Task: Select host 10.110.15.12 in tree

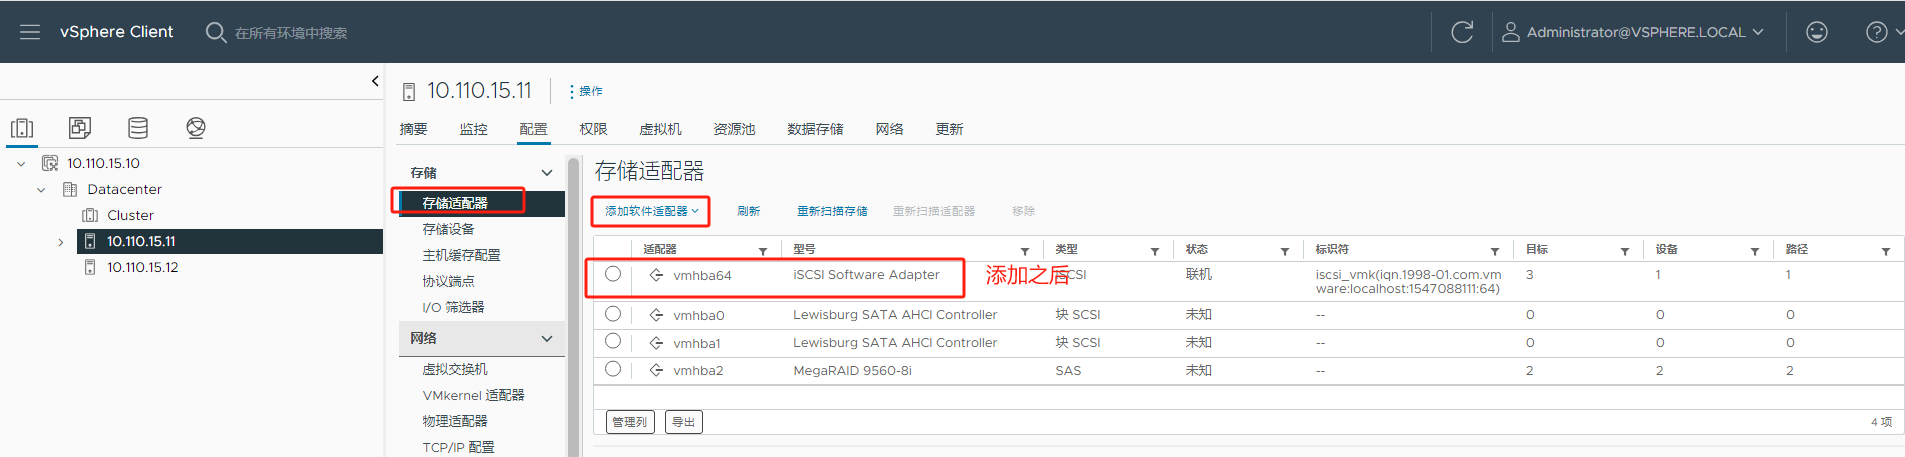Action: [x=143, y=267]
